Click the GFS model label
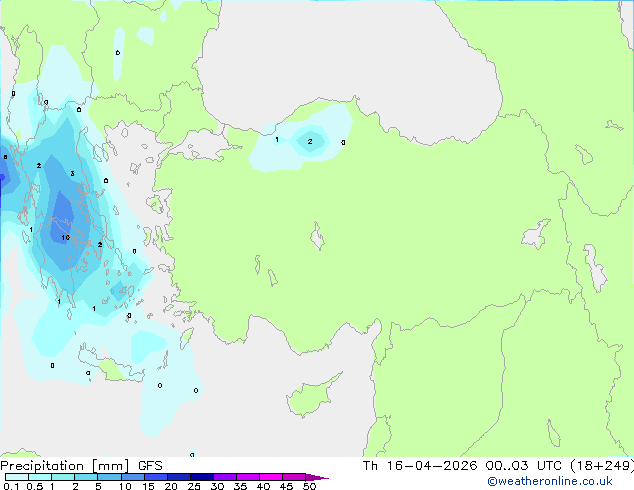The image size is (634, 490). click(x=150, y=466)
